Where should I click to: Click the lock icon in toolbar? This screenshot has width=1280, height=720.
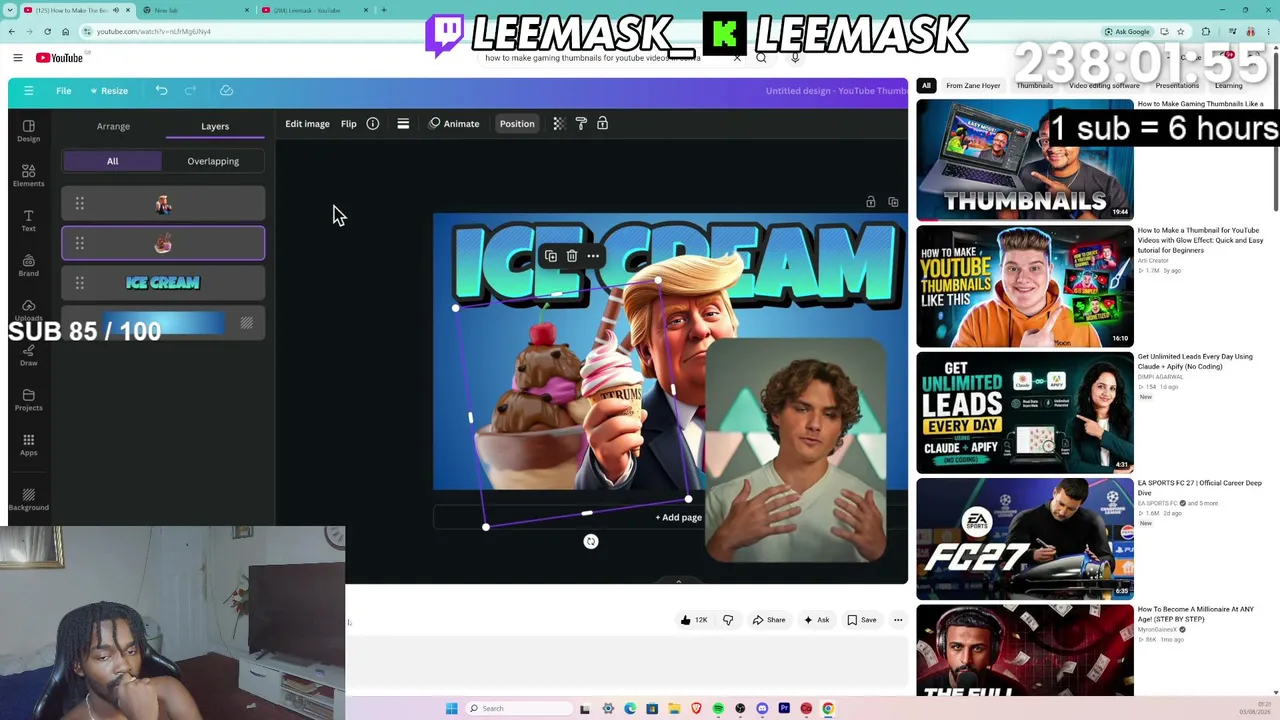tap(602, 124)
